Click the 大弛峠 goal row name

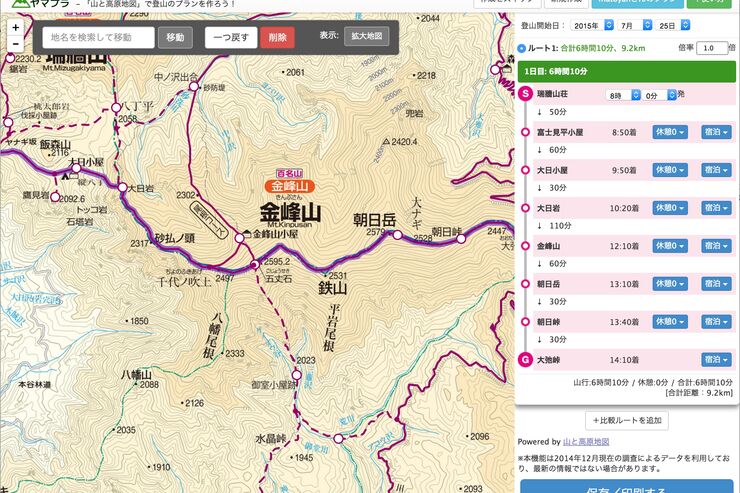click(x=548, y=360)
